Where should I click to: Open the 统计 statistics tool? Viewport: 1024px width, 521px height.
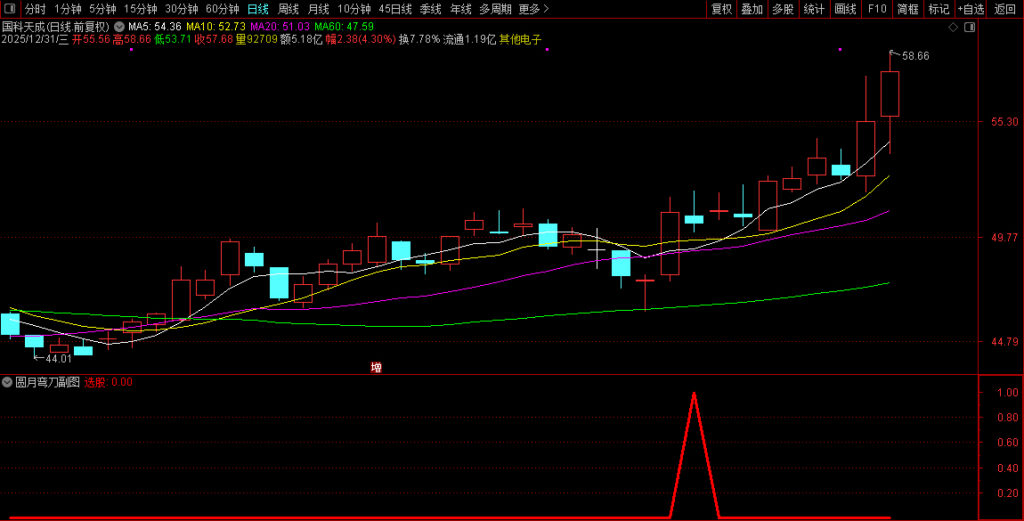pos(814,9)
